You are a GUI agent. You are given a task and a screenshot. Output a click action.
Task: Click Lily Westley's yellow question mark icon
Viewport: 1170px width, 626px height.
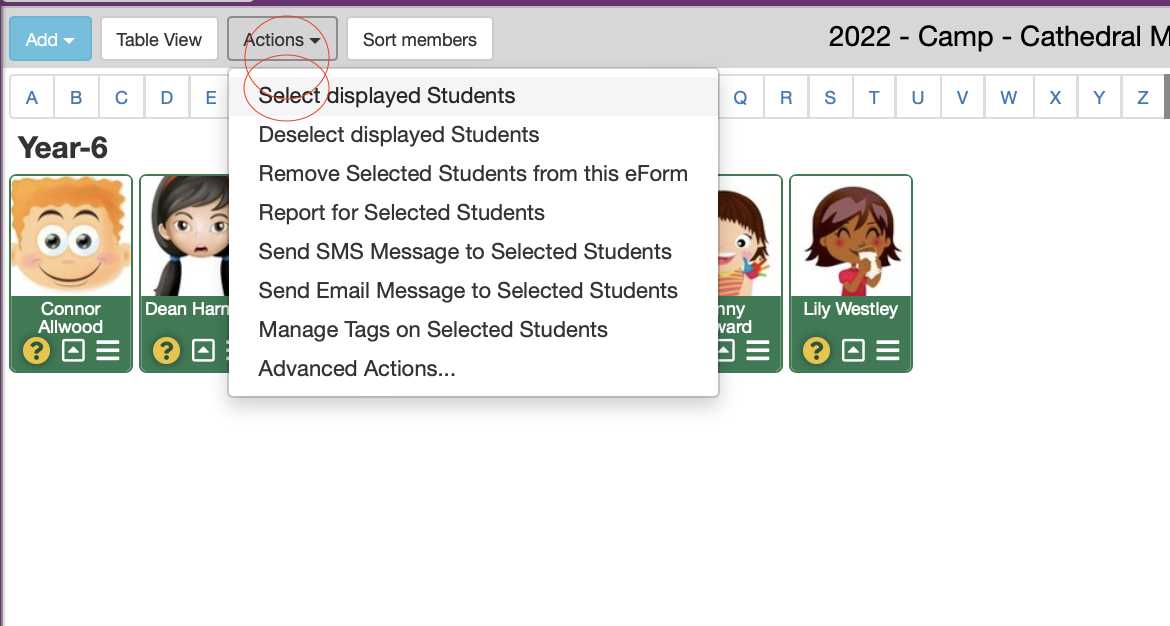816,351
